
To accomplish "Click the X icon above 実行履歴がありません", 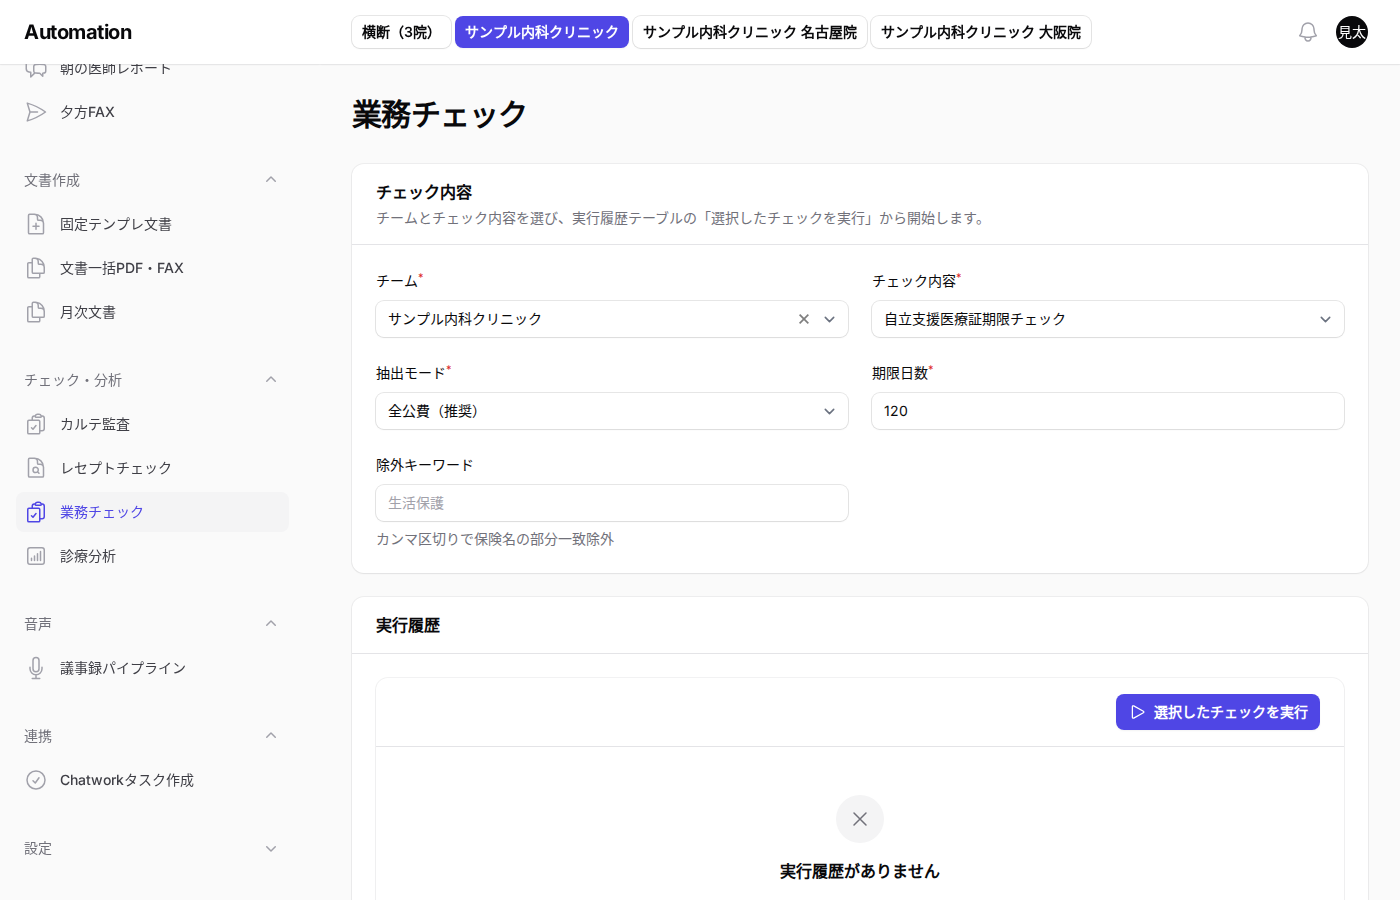I will [x=860, y=819].
